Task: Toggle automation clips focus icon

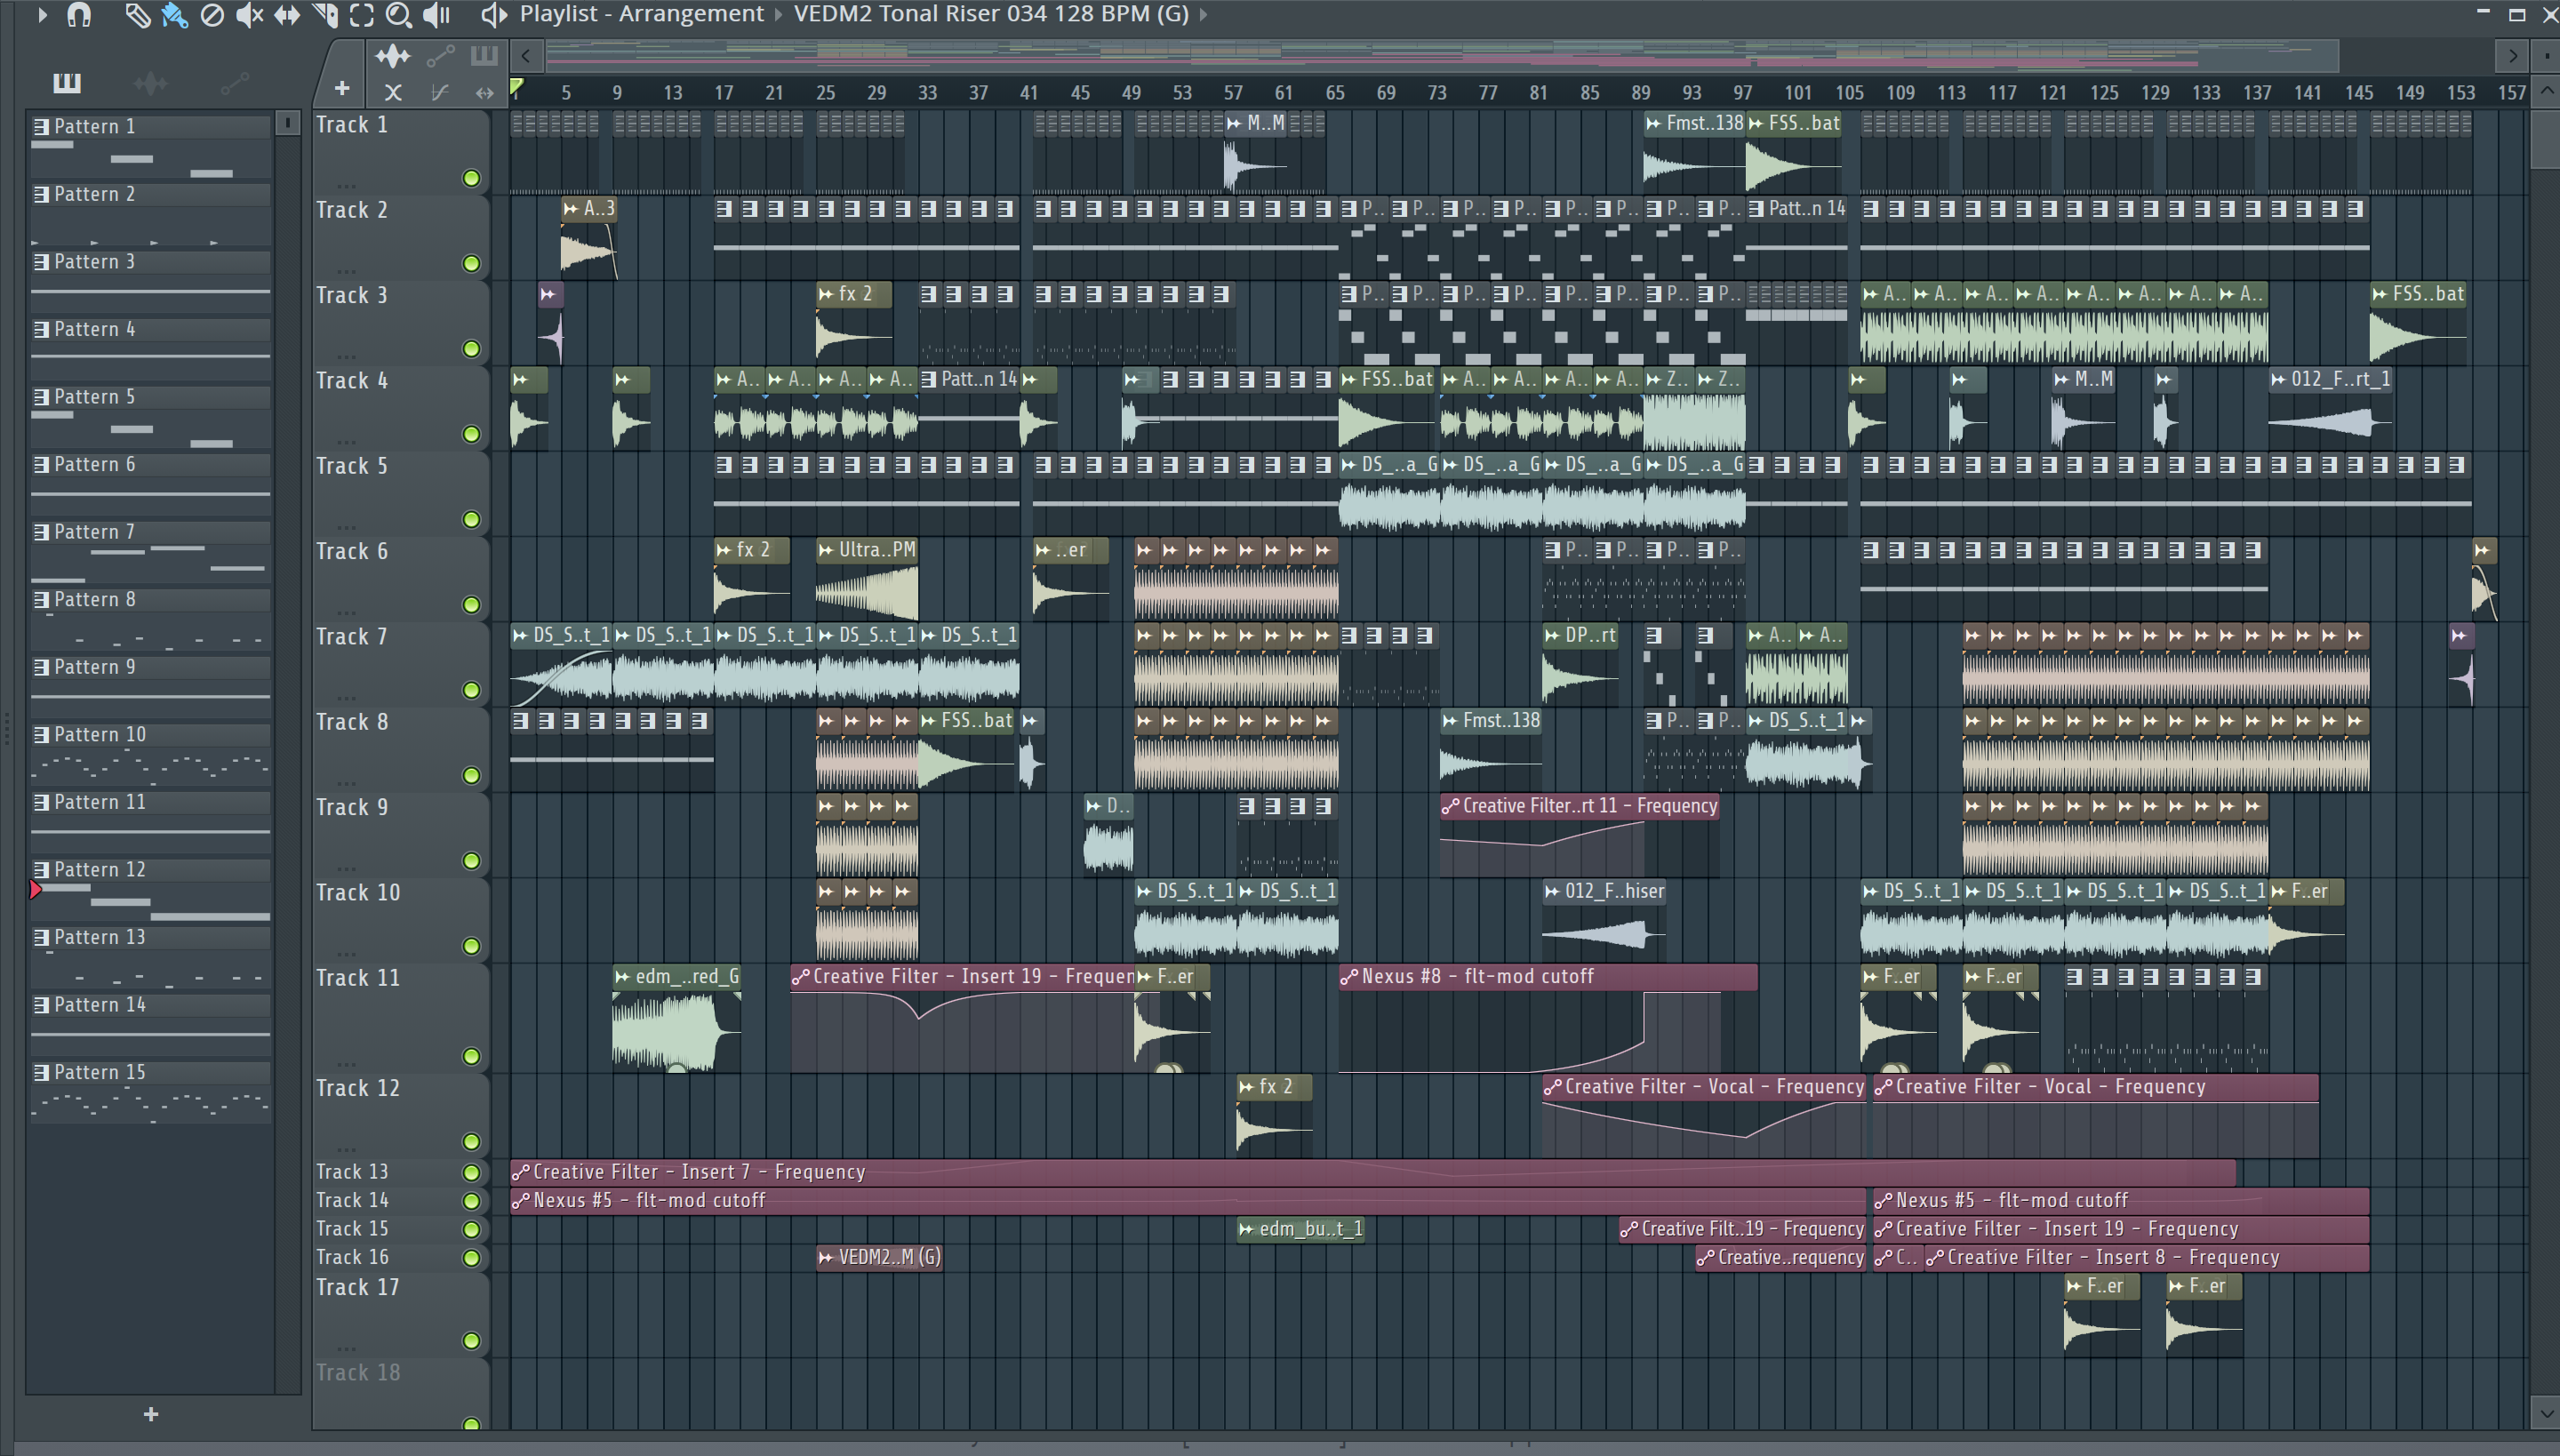Action: [x=440, y=56]
